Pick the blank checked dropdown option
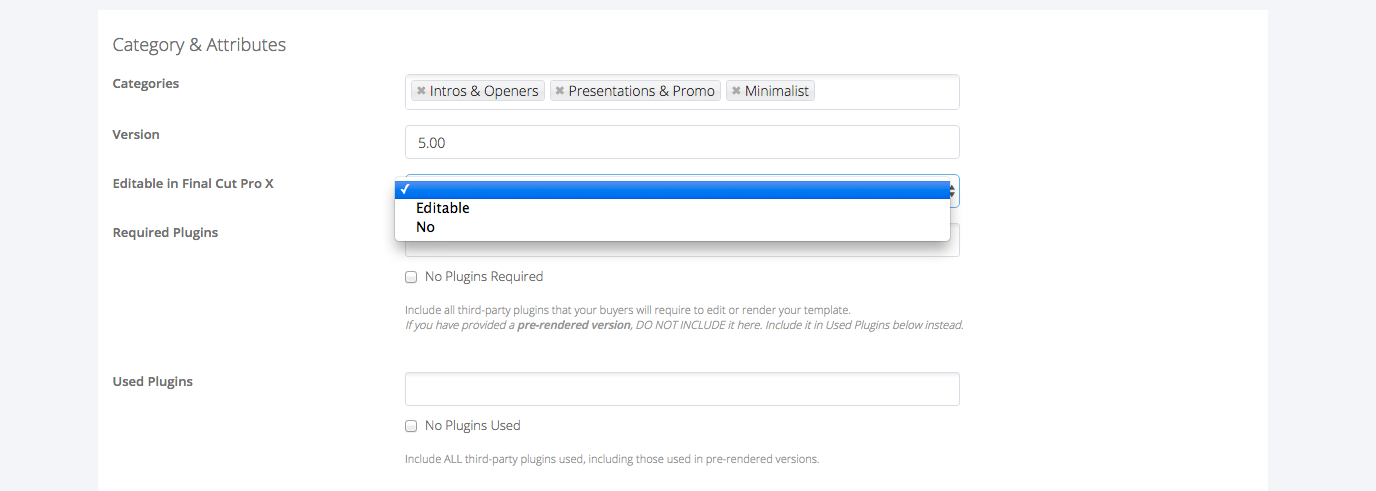This screenshot has height=491, width=1376. tap(672, 190)
